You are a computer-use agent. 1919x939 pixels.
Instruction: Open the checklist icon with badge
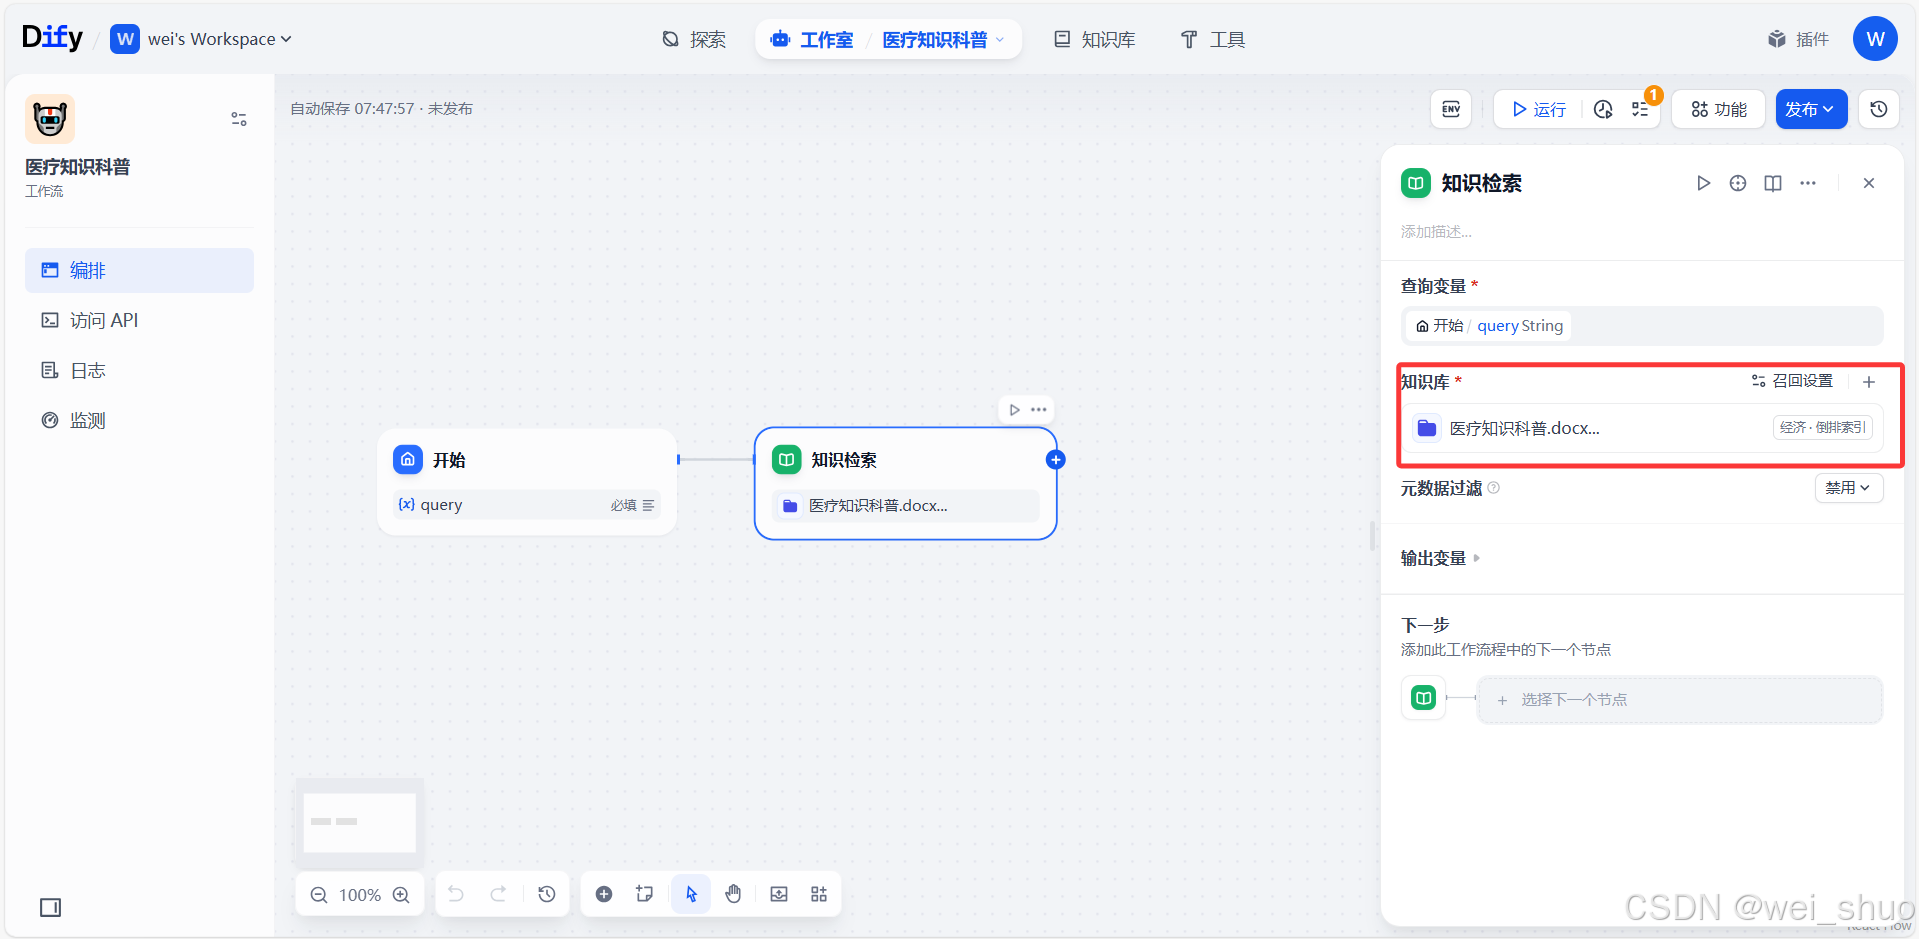(x=1640, y=109)
